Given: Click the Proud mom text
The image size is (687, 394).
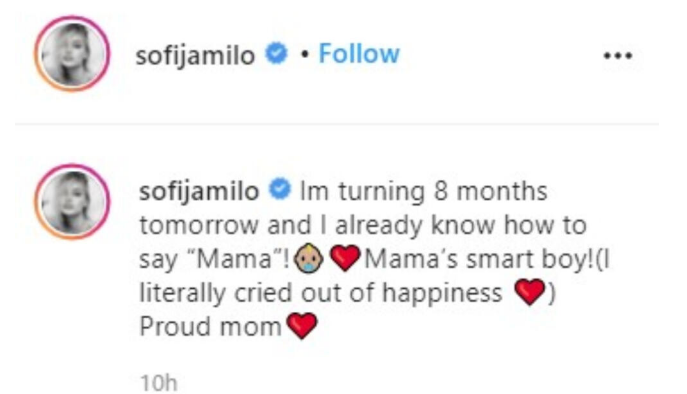Looking at the screenshot, I should click(x=210, y=327).
